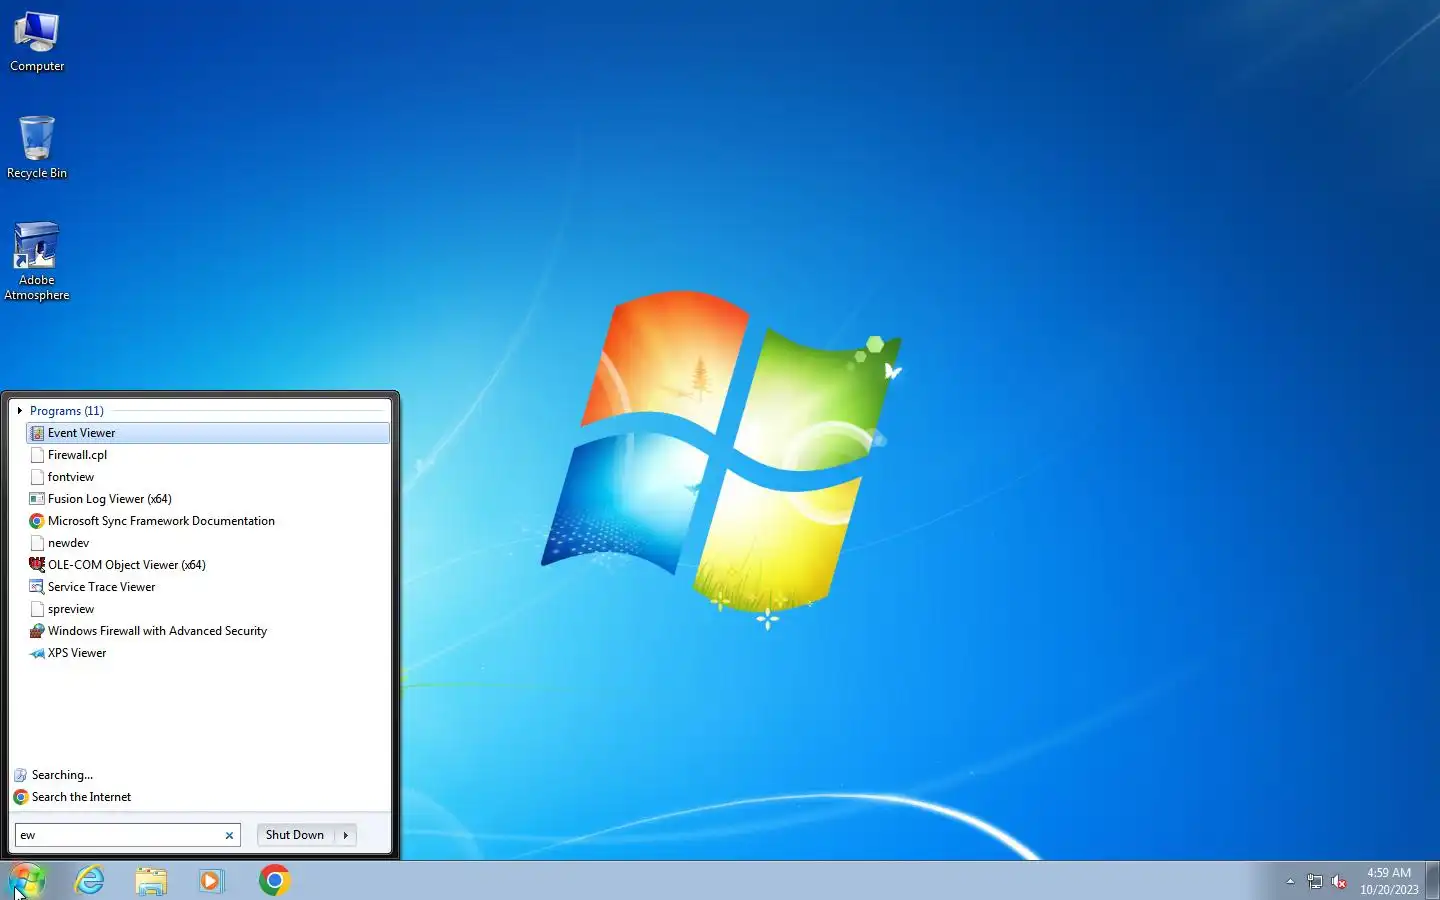Click the Start orb button
The image size is (1440, 900).
click(26, 880)
